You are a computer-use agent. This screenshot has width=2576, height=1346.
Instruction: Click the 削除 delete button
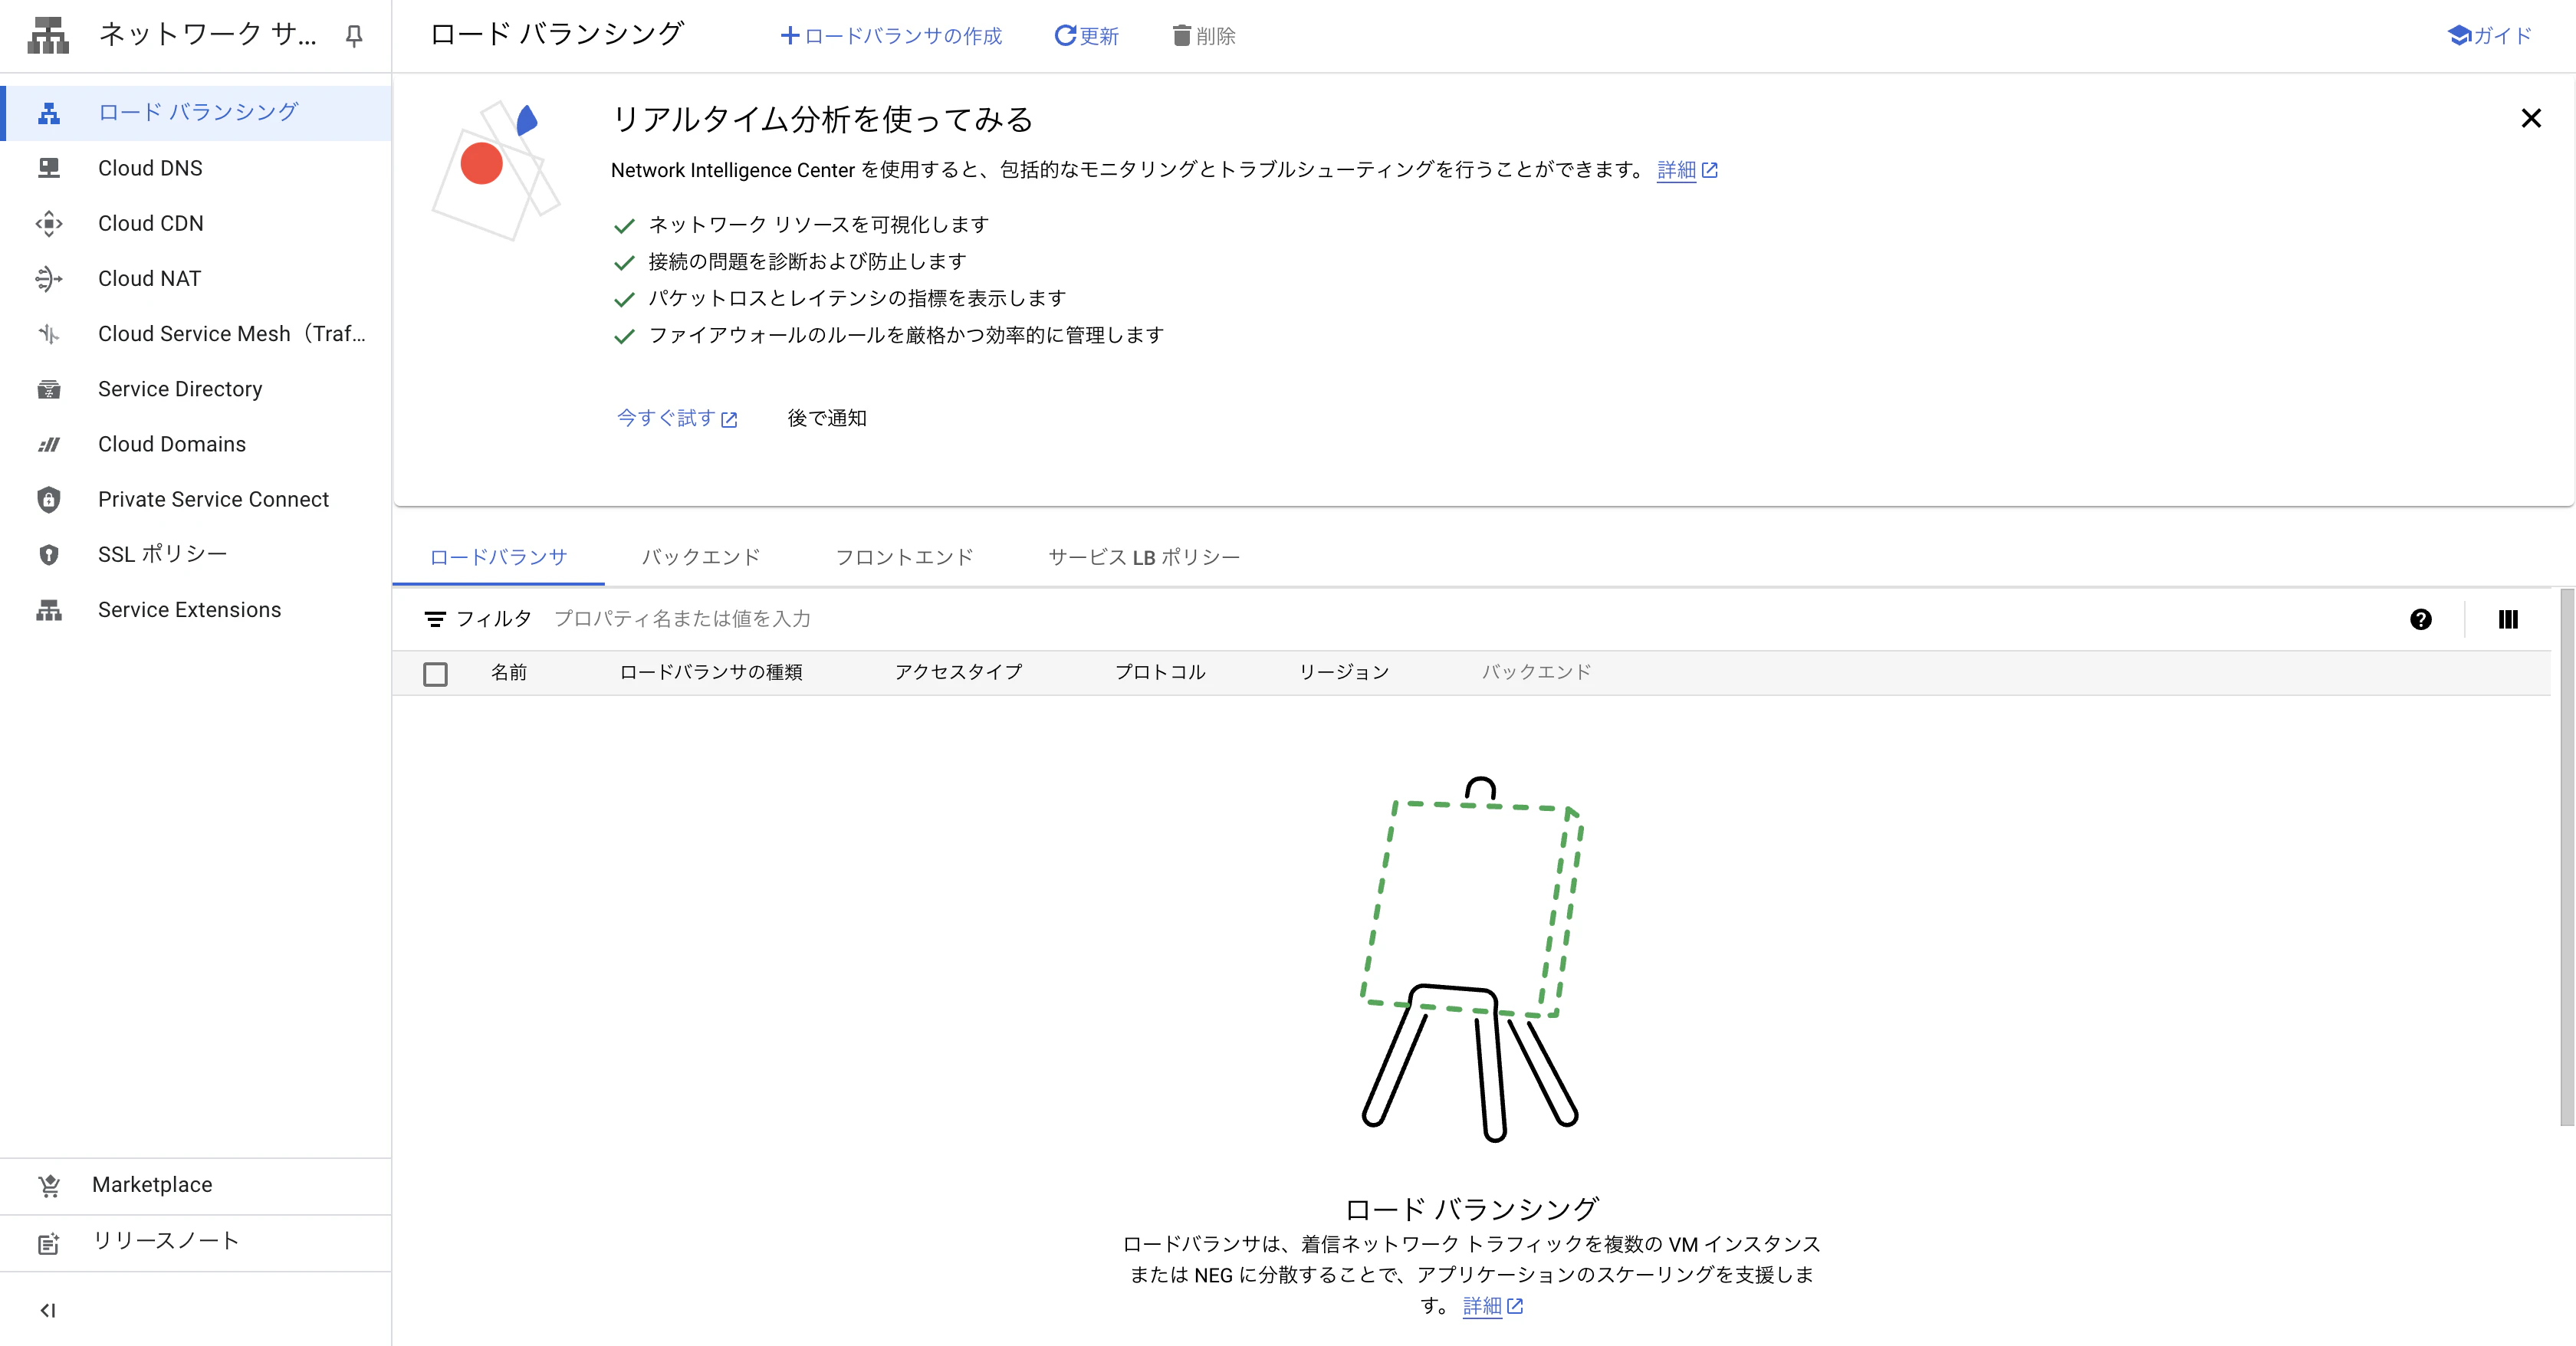1204,36
